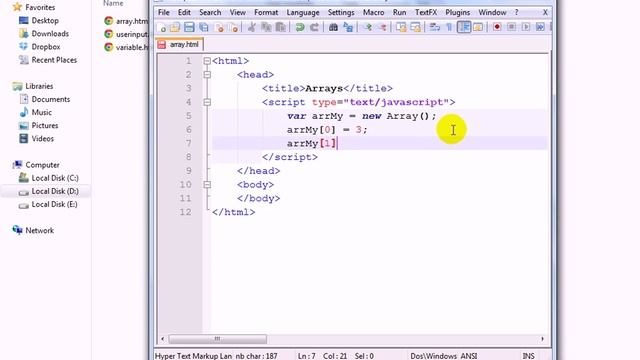Toggle Word Wrap toolbar icon

coord(435,27)
